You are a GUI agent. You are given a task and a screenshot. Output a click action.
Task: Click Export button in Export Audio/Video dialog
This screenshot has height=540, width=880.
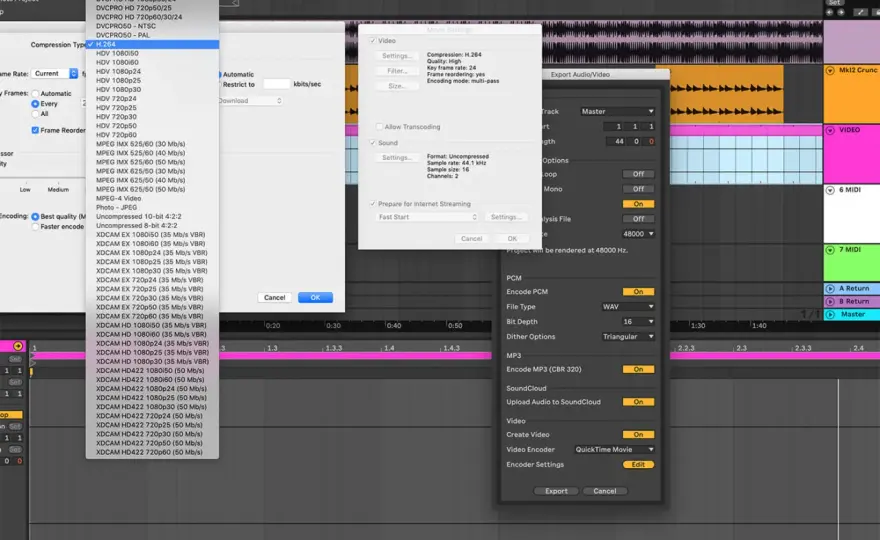point(556,491)
